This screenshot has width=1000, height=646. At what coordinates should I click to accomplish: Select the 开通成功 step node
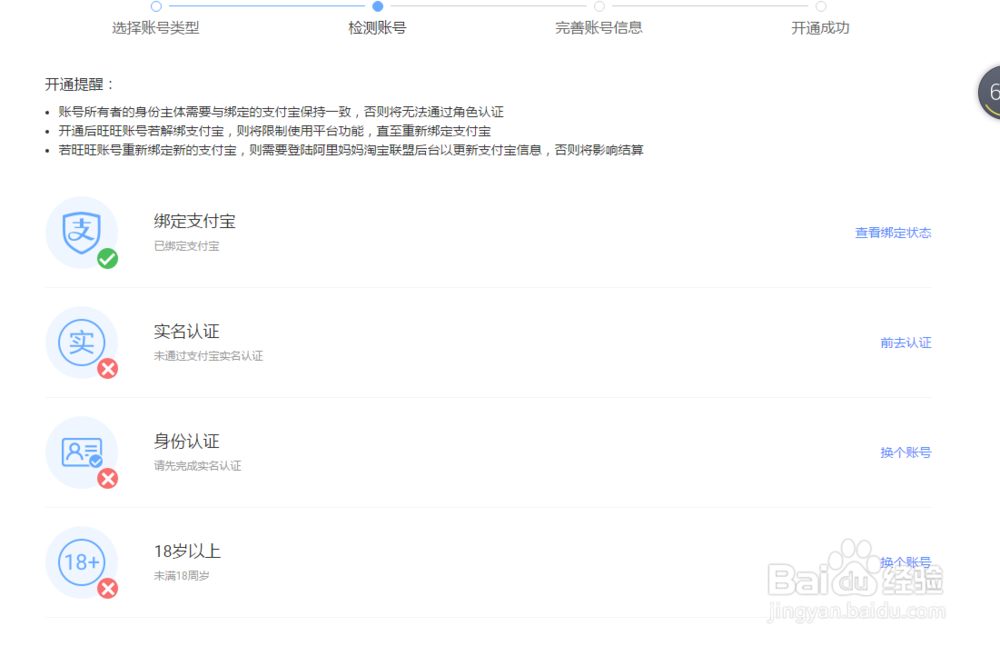click(819, 6)
